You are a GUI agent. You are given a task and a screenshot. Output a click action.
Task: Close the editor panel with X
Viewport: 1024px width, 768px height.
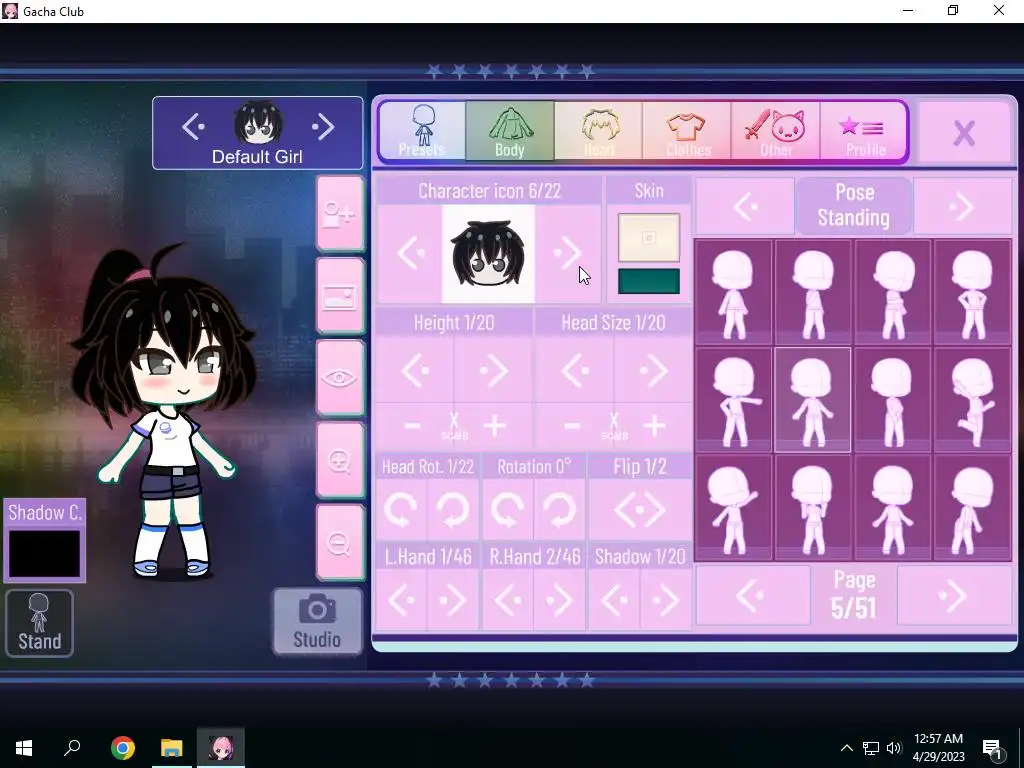tap(964, 133)
